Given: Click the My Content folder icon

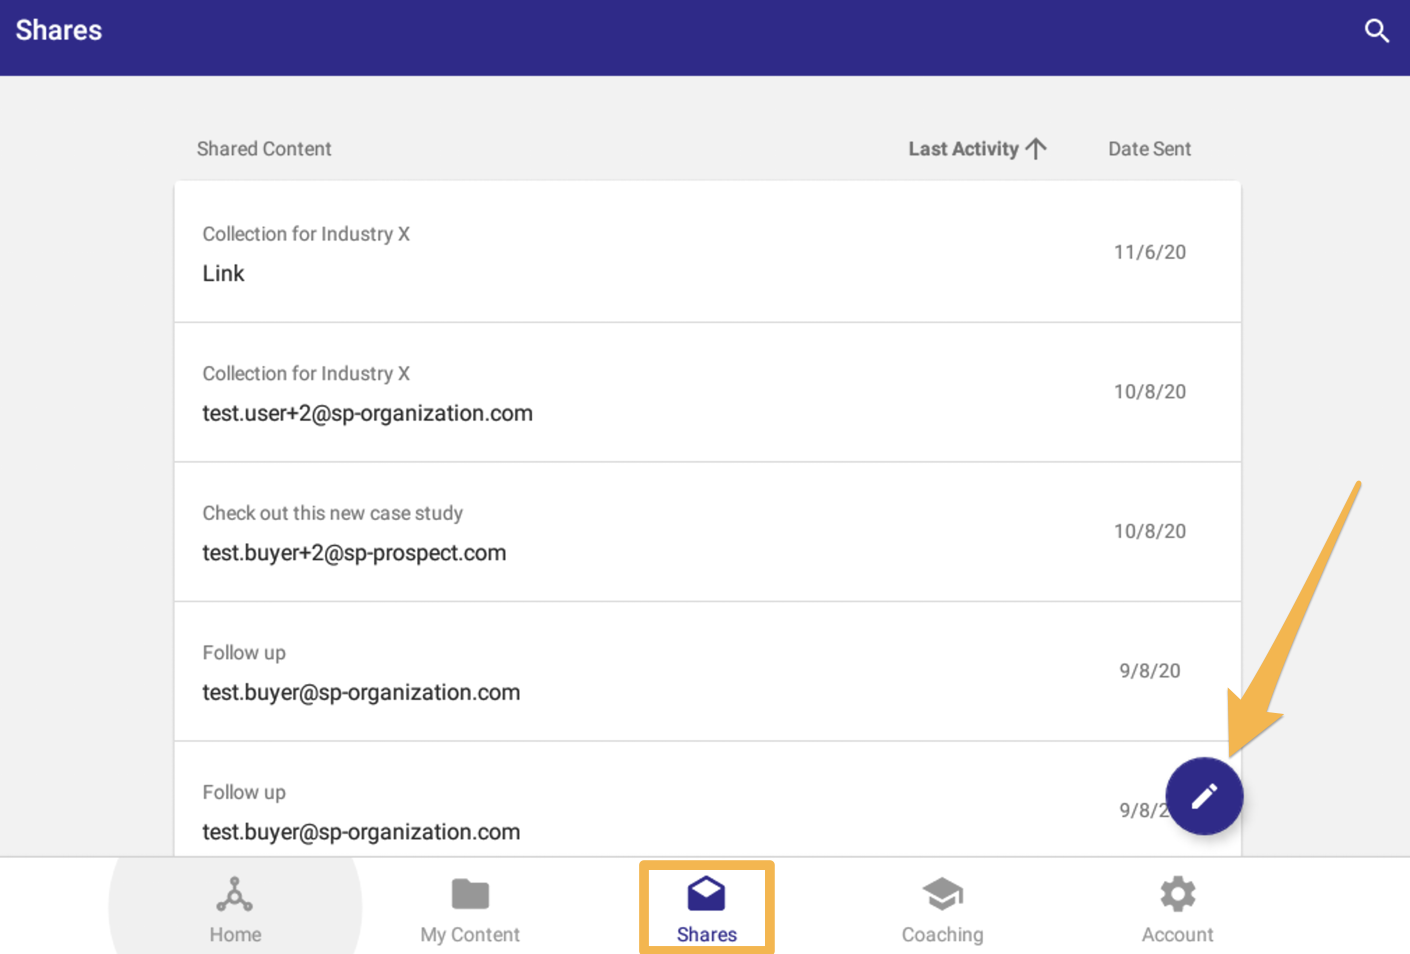Looking at the screenshot, I should tap(470, 894).
